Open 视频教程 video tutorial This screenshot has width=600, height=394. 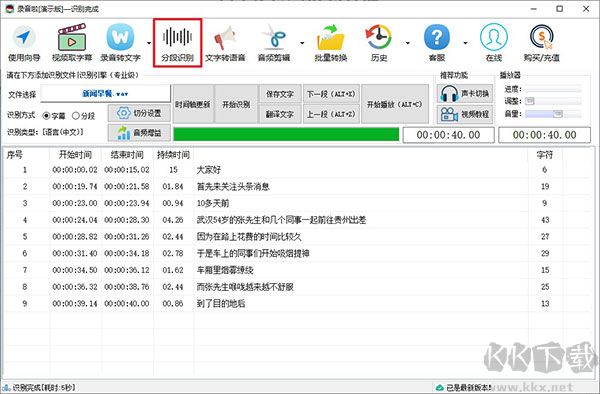465,114
